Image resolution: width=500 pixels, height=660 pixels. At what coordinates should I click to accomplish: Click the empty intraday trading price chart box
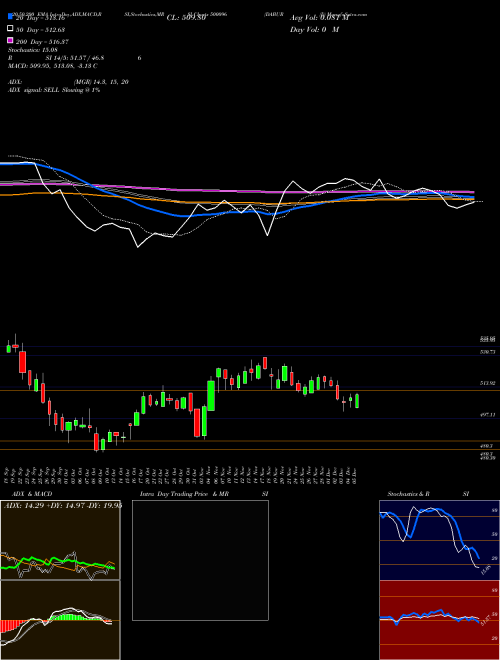tap(200, 560)
